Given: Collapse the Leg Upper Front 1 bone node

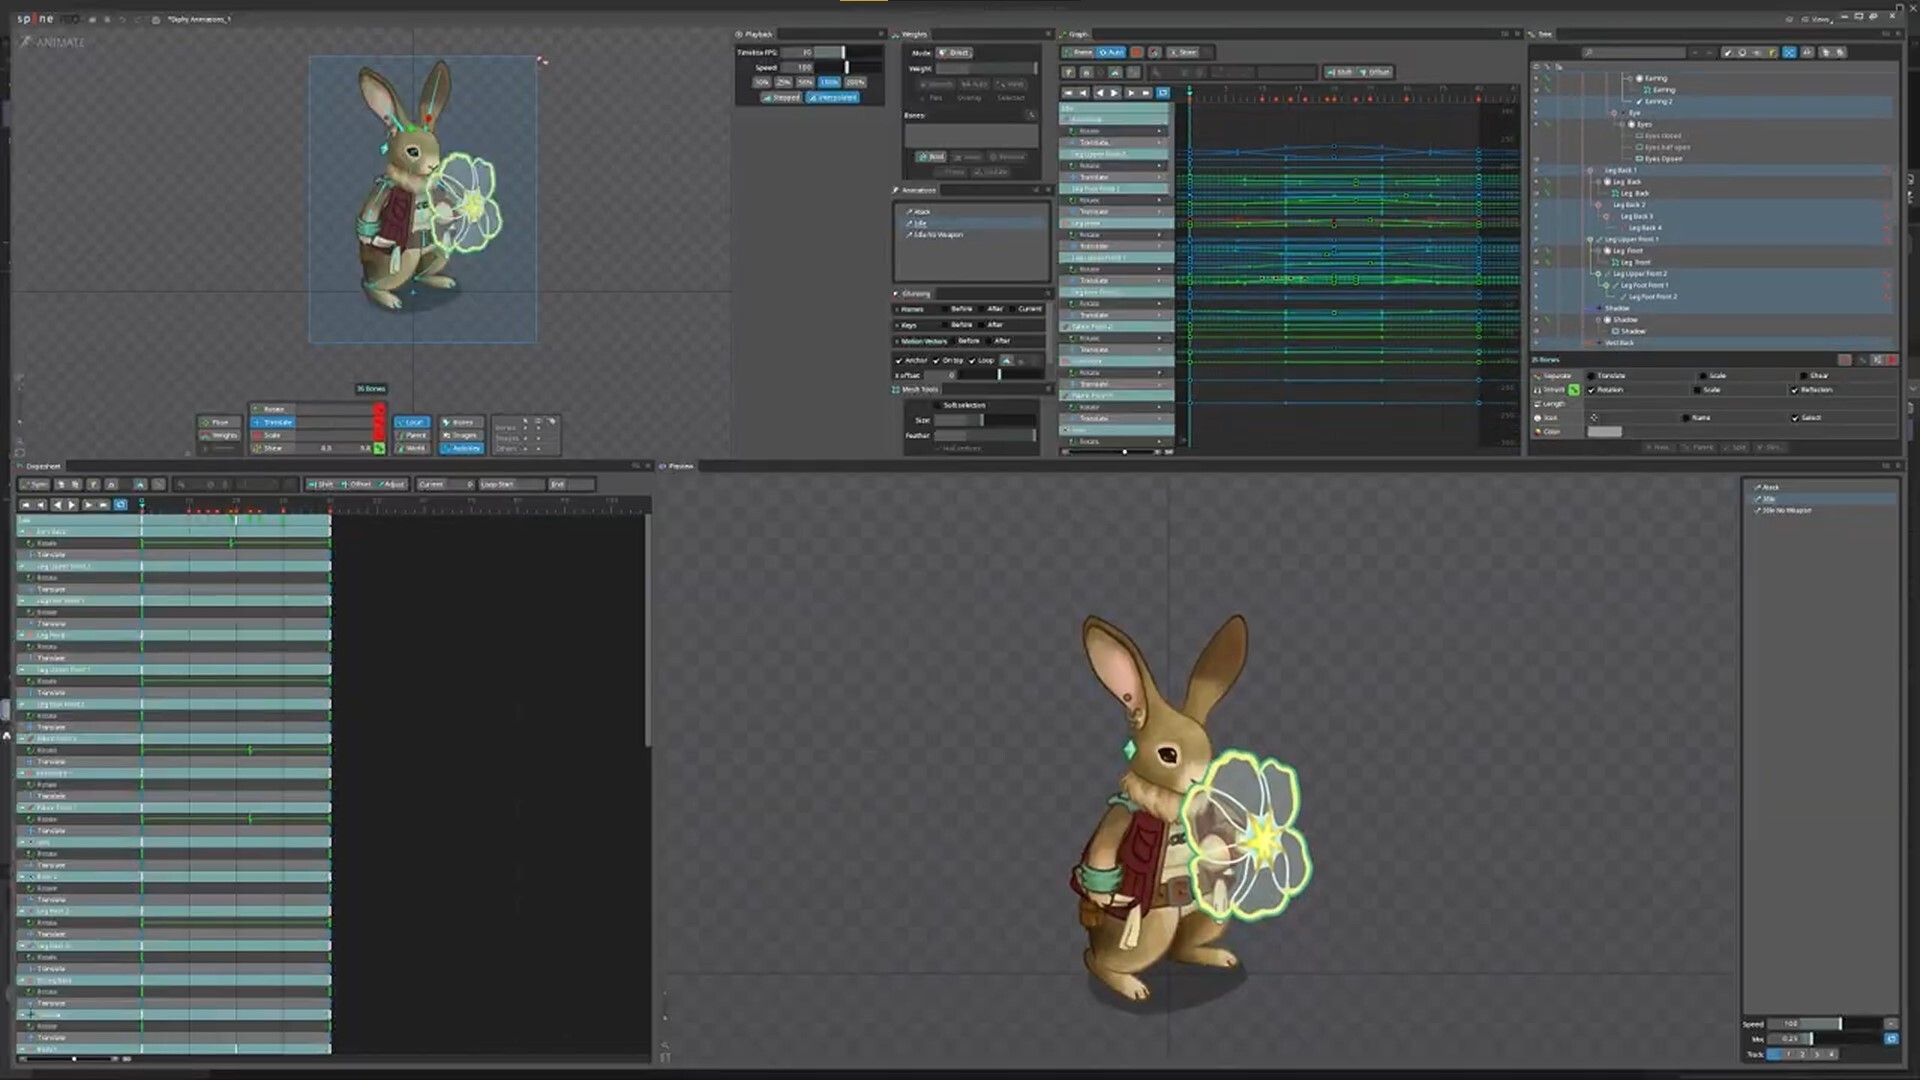Looking at the screenshot, I should click(1590, 239).
